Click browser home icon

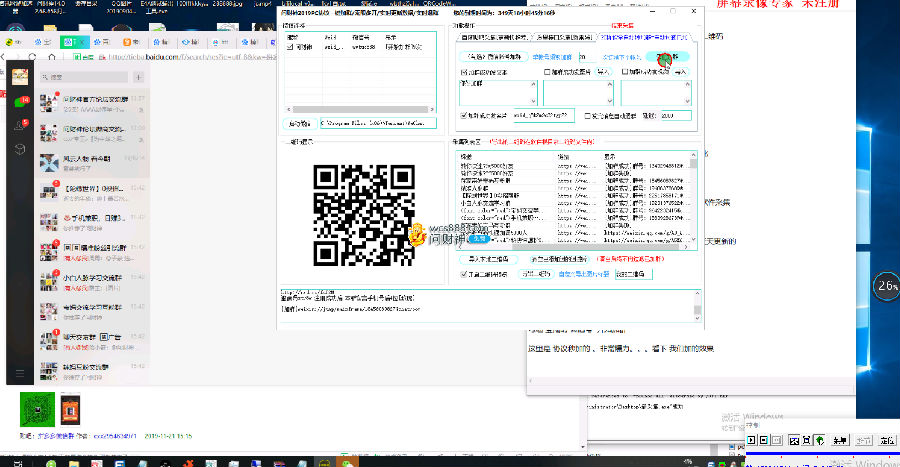52,57
